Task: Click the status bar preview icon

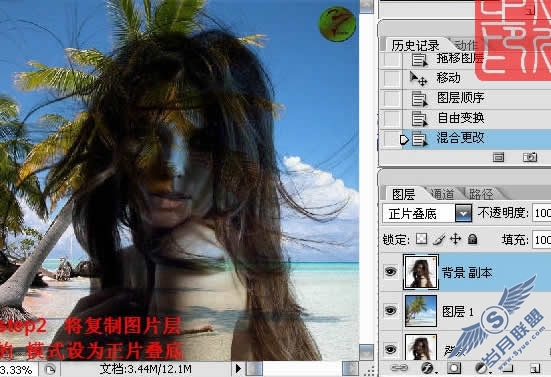Action: pyautogui.click(x=50, y=370)
